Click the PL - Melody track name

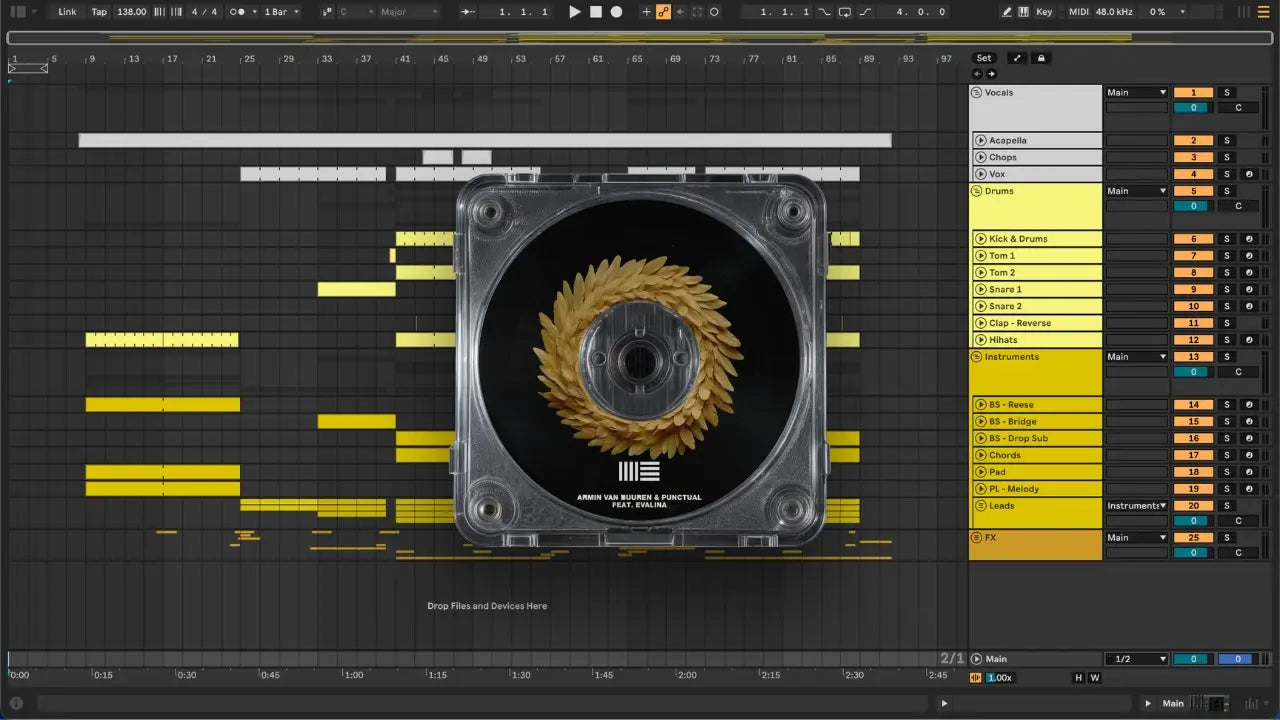(x=1014, y=489)
